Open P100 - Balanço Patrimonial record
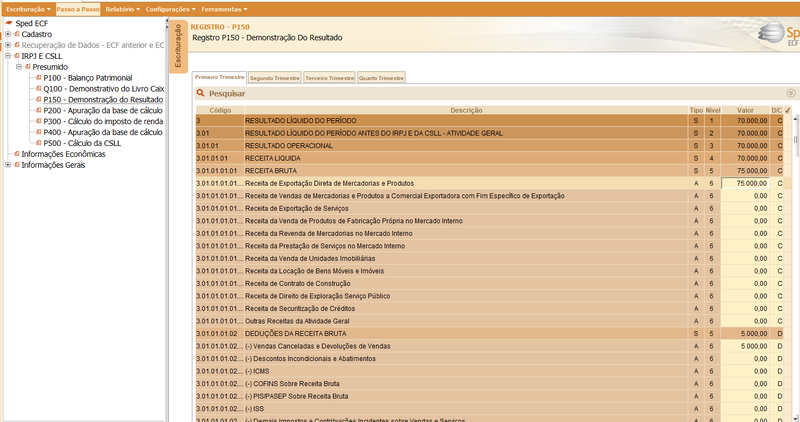Image resolution: width=800 pixels, height=422 pixels. pos(88,78)
